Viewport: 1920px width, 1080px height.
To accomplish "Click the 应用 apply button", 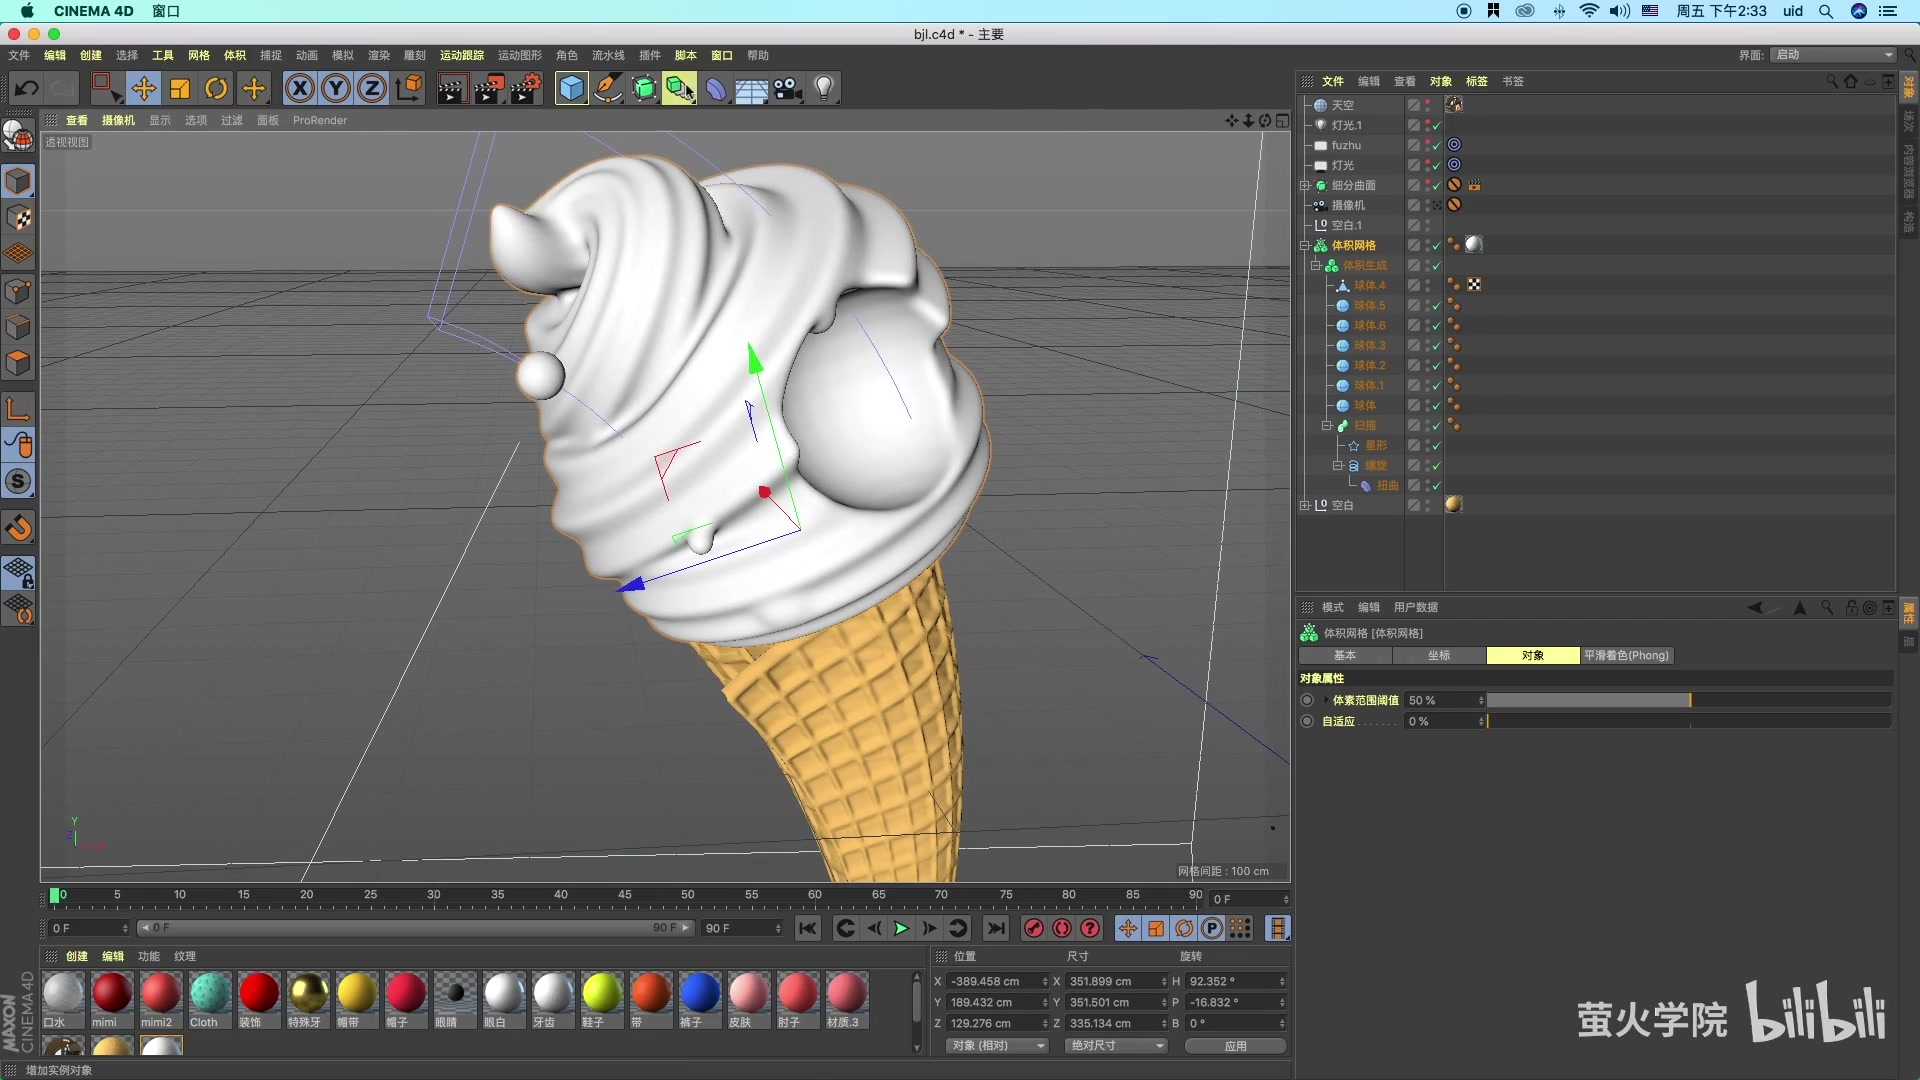I will (x=1235, y=1046).
